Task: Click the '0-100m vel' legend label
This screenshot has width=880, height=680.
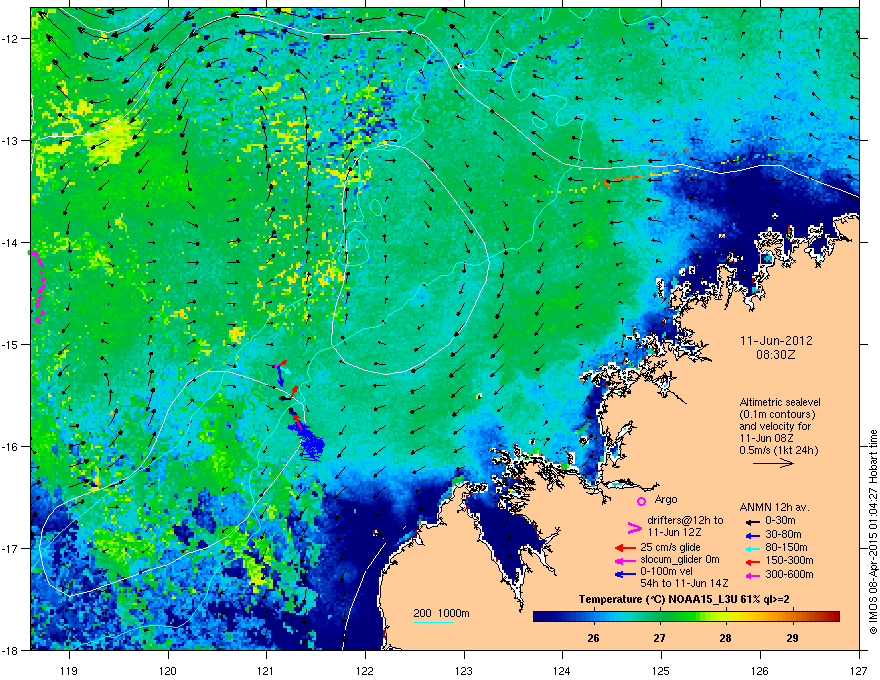Action: pos(666,572)
